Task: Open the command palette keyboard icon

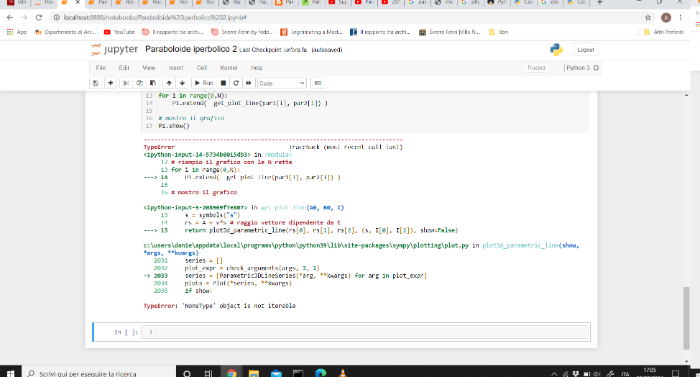Action: point(318,83)
